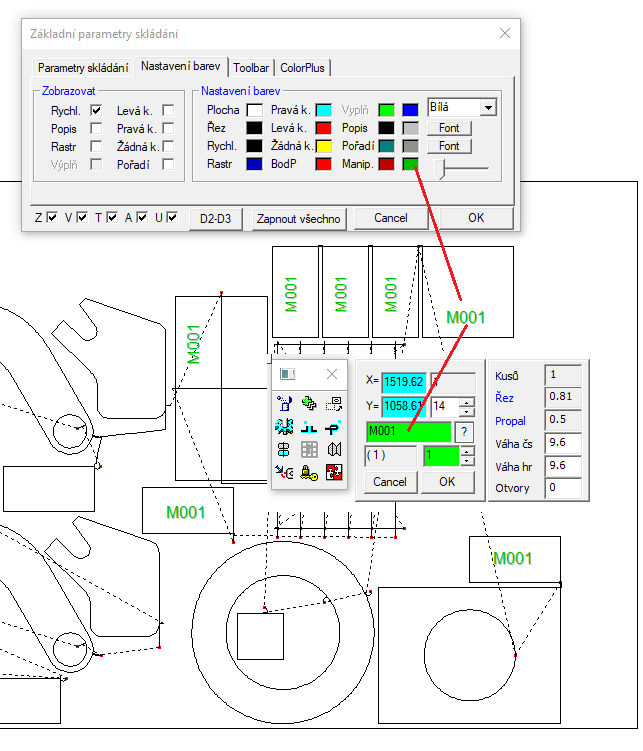Click the mirror flip icon in palette
This screenshot has width=643, height=751.
334,449
